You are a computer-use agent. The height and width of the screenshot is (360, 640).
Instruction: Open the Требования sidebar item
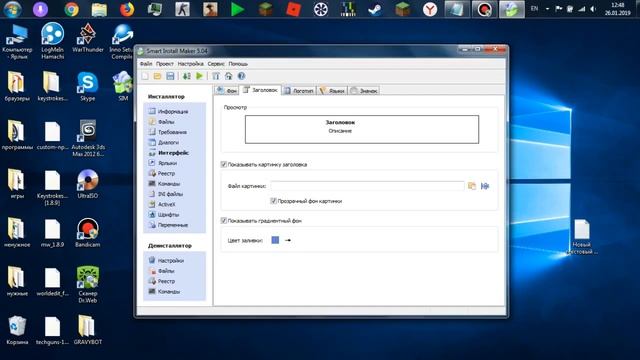tap(168, 132)
